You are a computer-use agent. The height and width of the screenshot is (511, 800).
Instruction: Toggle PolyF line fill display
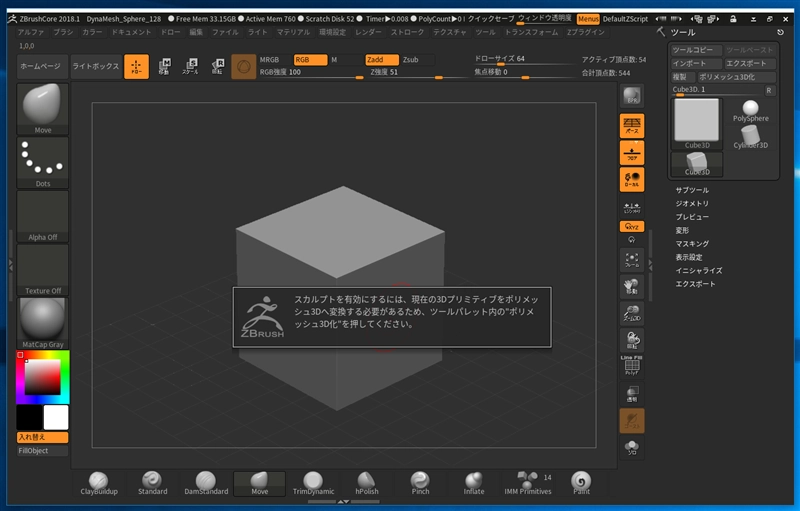coord(632,367)
